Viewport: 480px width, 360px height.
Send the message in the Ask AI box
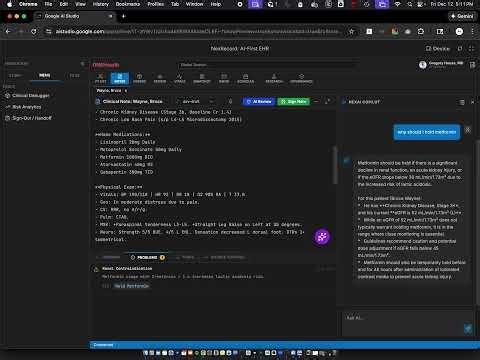pos(468,328)
